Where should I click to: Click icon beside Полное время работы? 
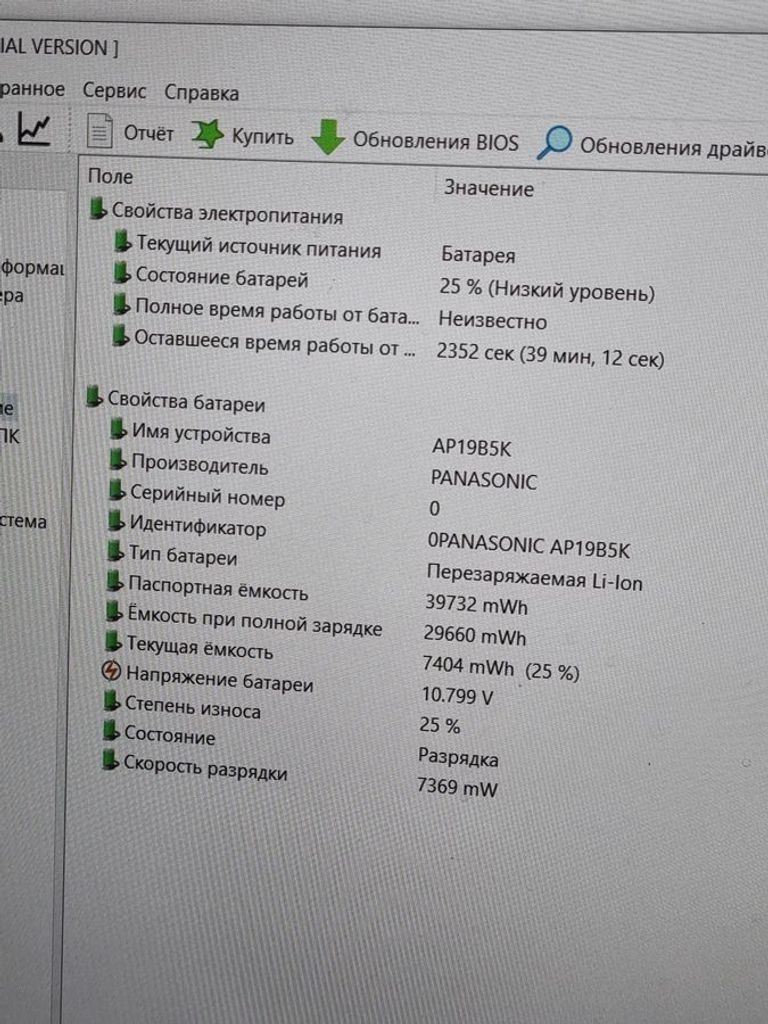pos(121,304)
